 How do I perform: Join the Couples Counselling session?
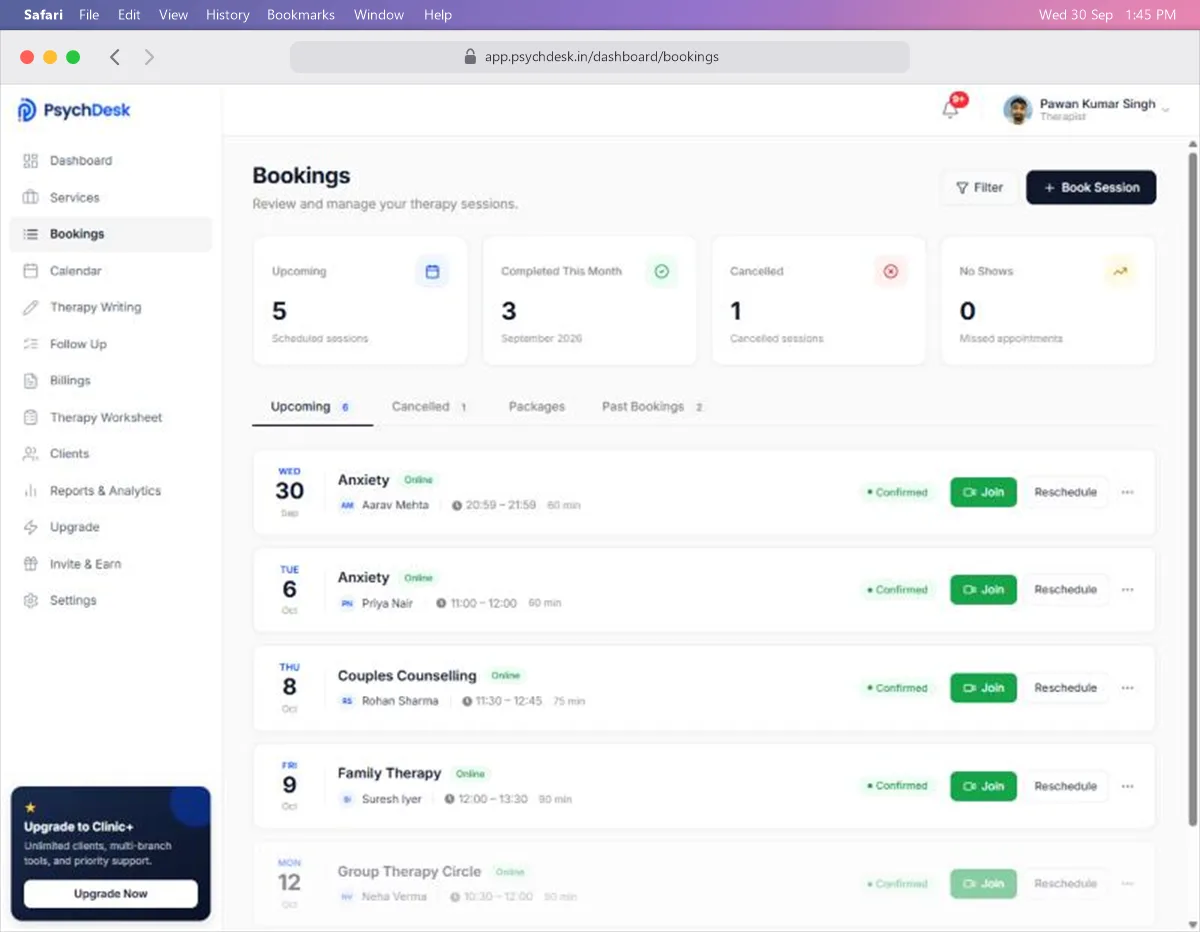983,688
